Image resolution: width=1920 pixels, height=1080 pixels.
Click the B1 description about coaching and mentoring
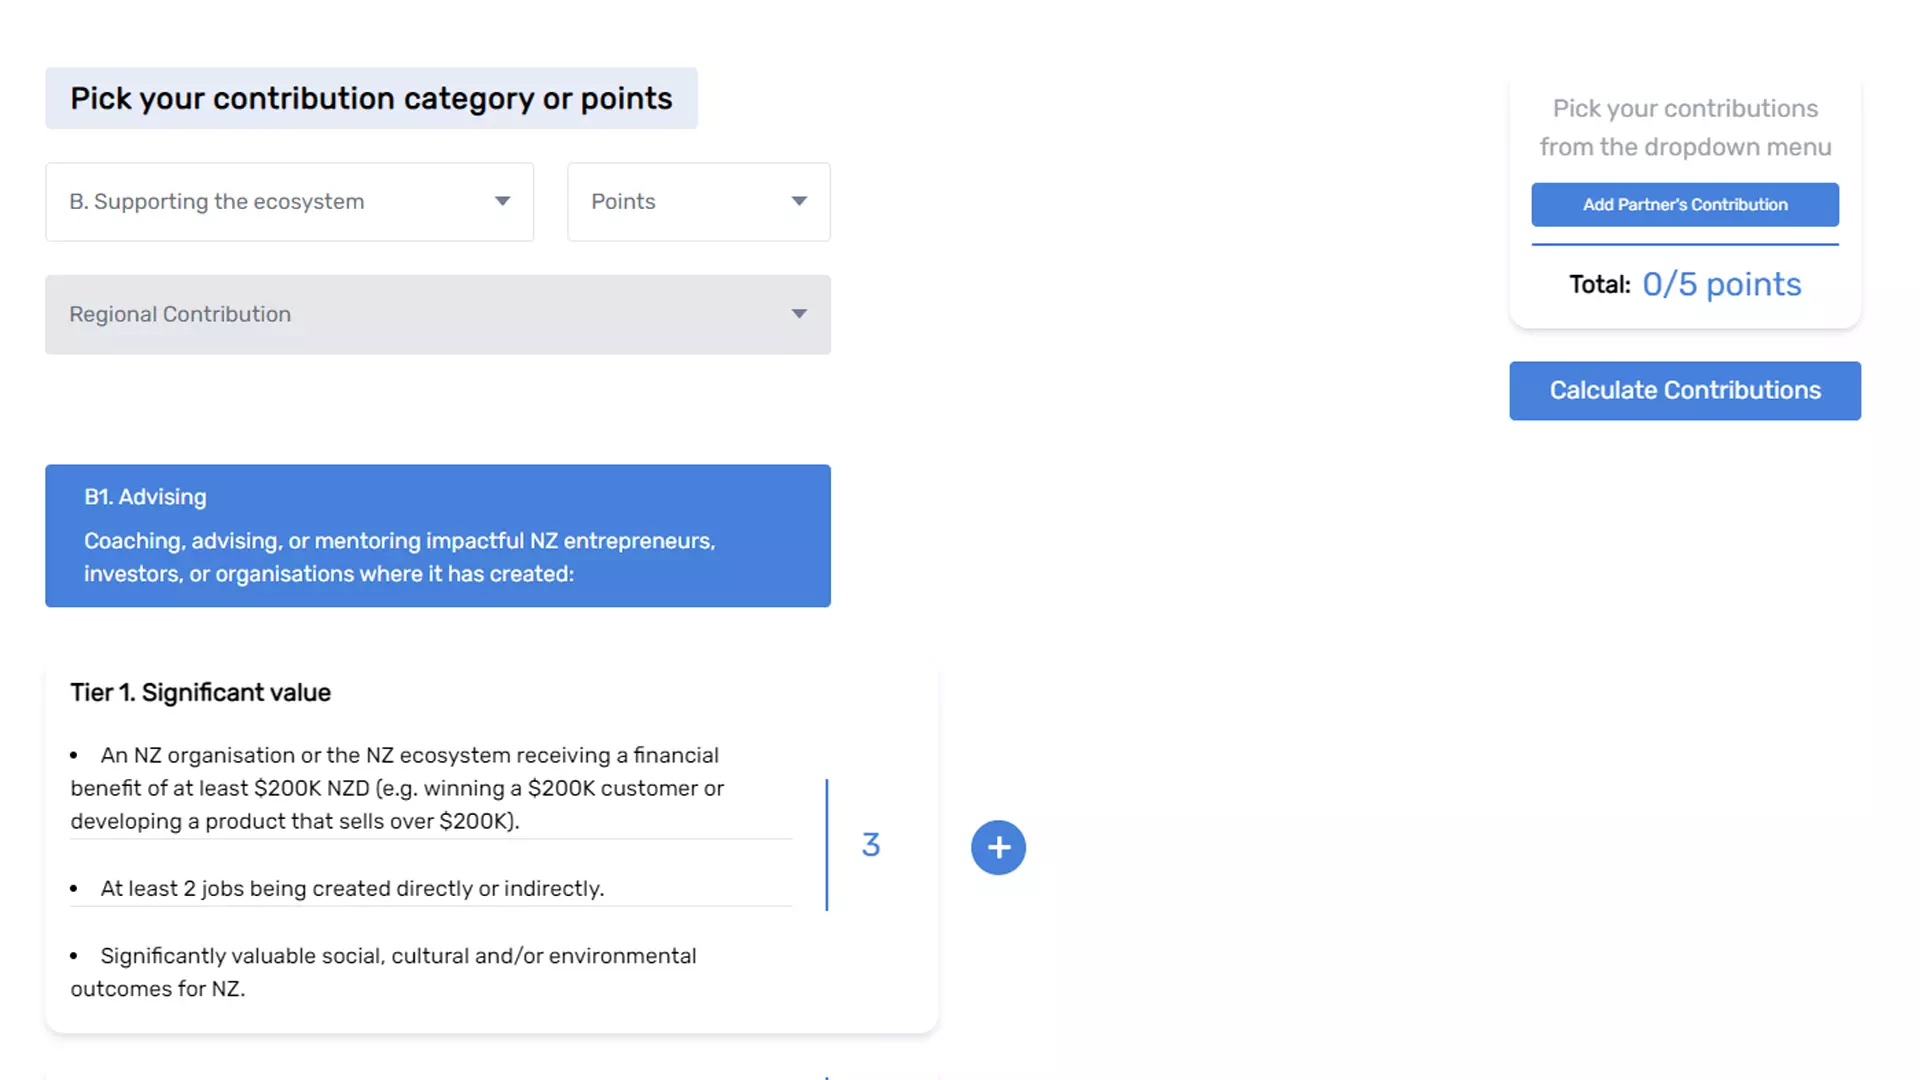click(400, 557)
